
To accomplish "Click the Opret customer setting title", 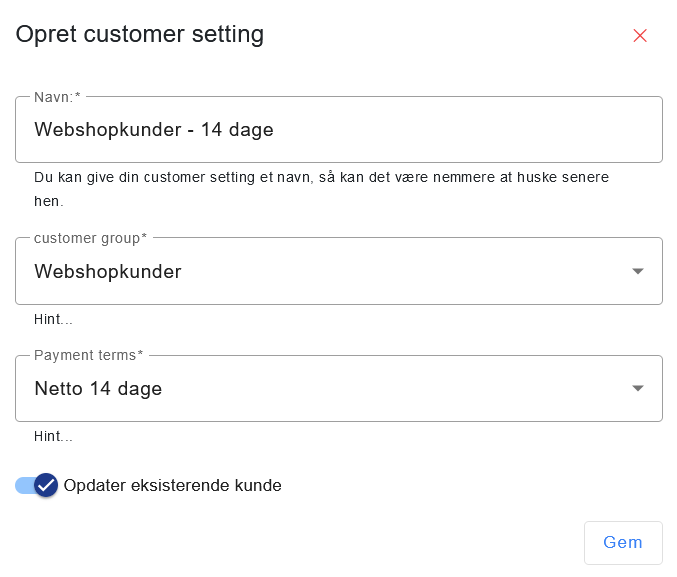I will 140,35.
